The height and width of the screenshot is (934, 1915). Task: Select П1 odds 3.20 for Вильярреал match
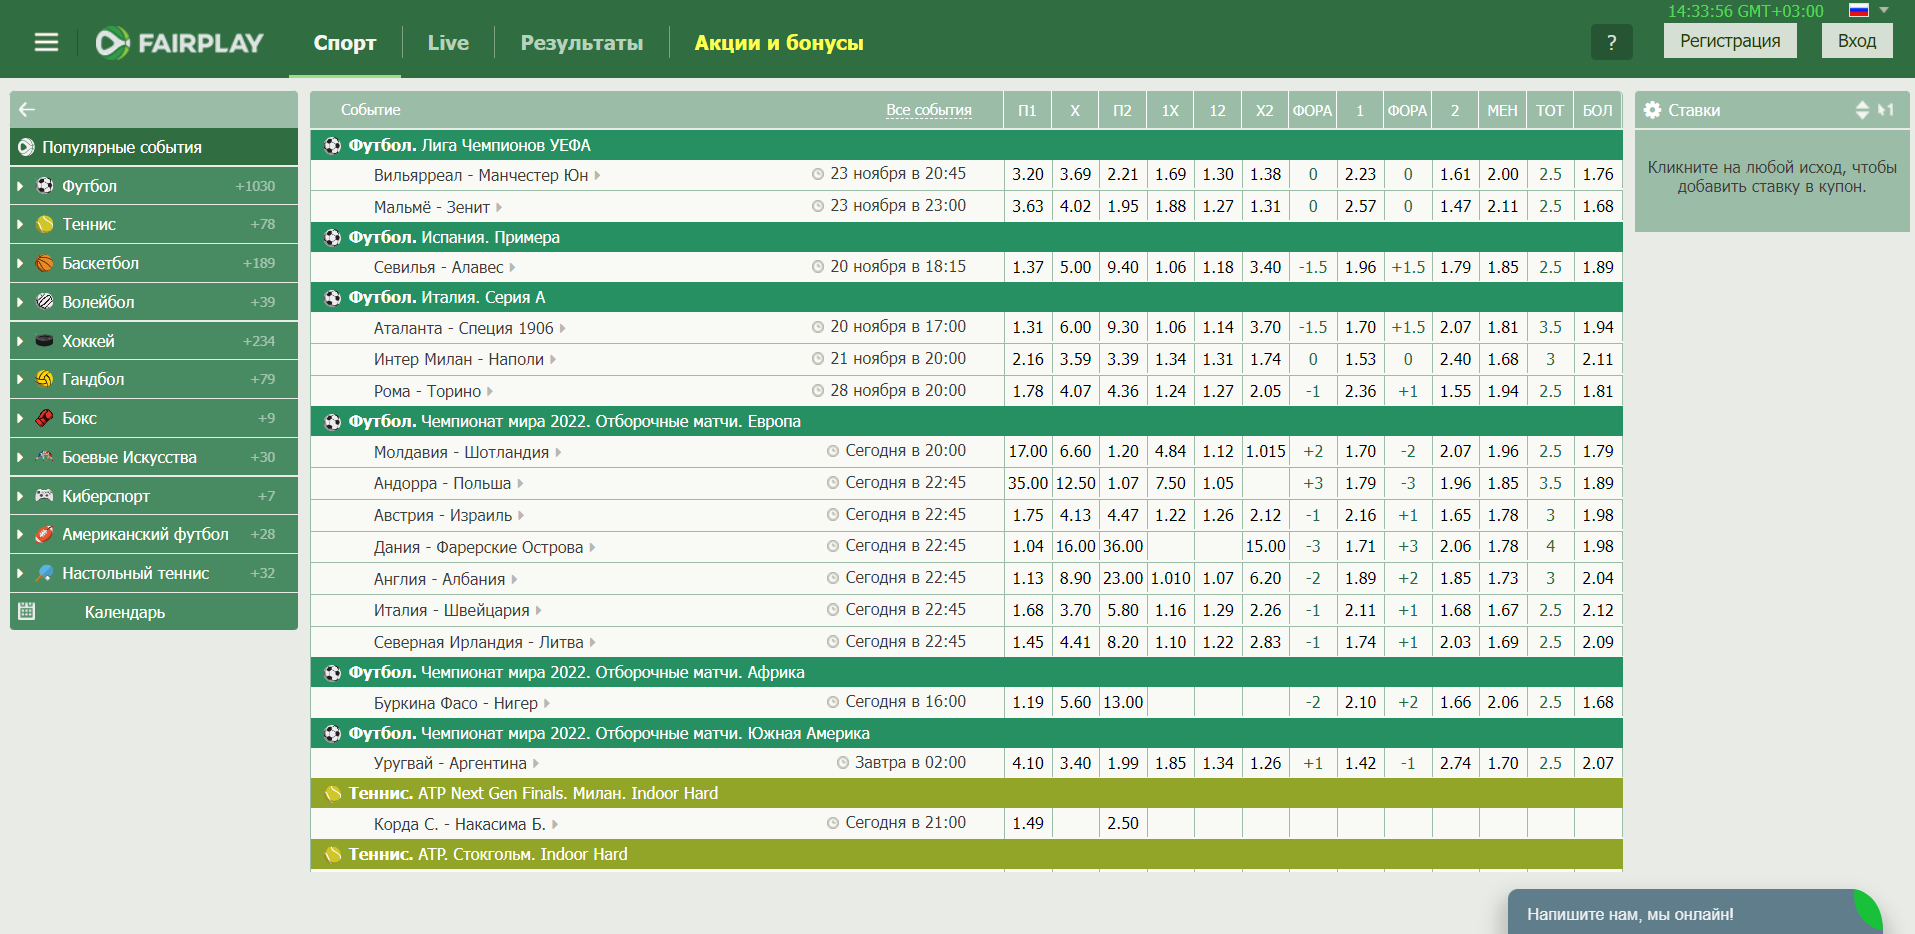tap(1027, 174)
